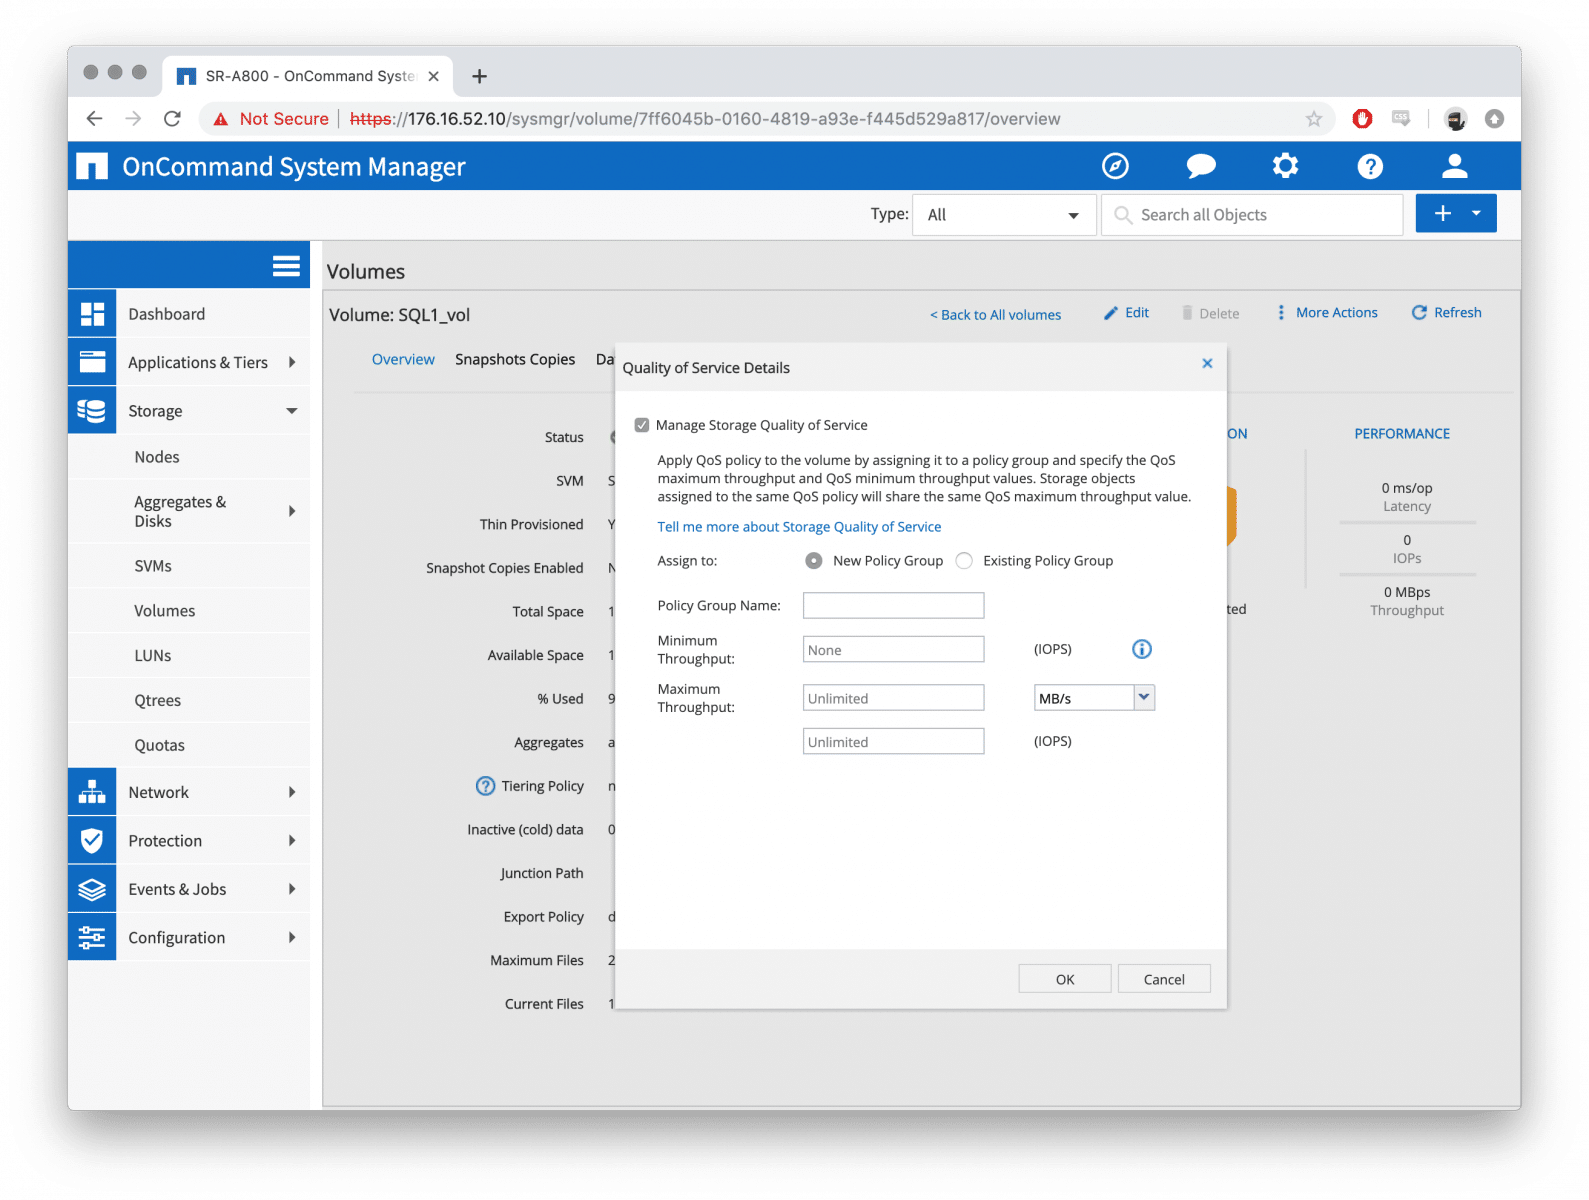The image size is (1589, 1200).
Task: Click the NetApp logo in header
Action: [x=91, y=166]
